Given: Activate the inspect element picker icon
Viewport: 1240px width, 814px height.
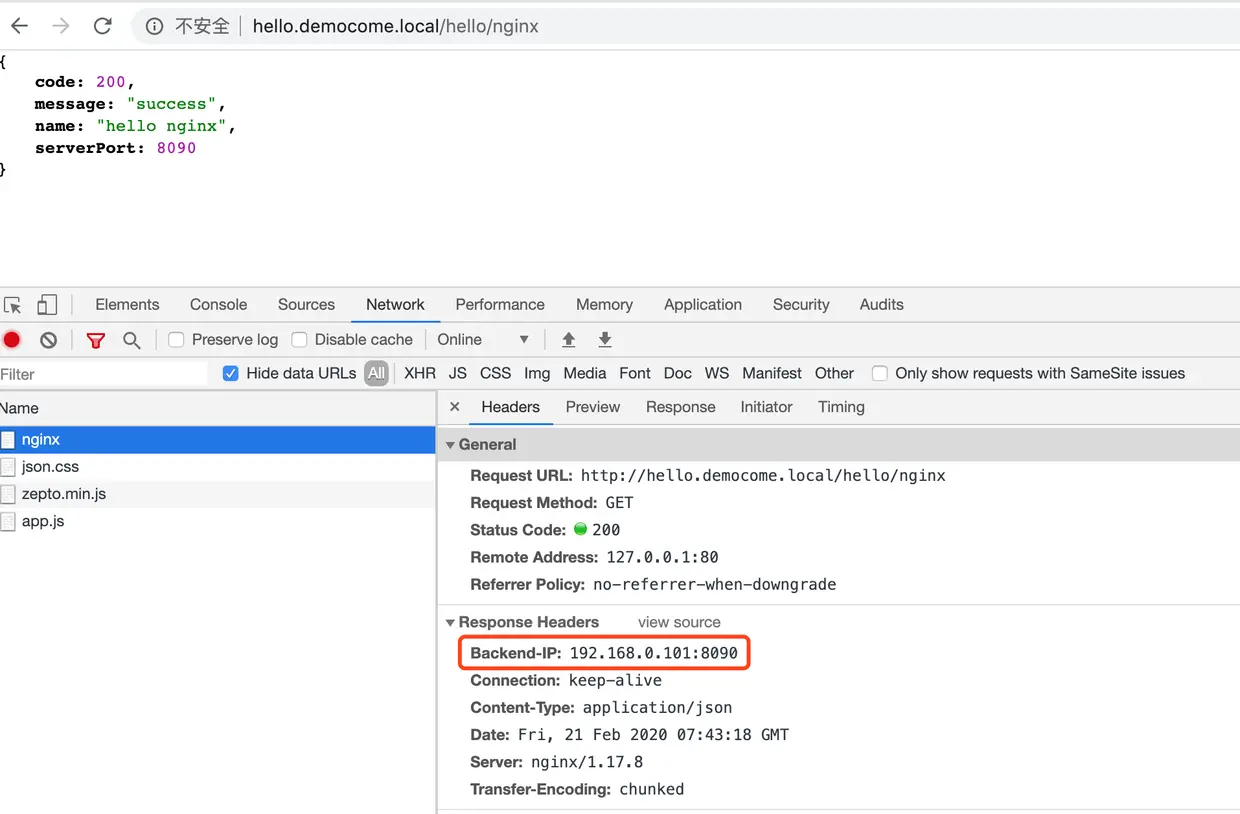Looking at the screenshot, I should point(12,305).
